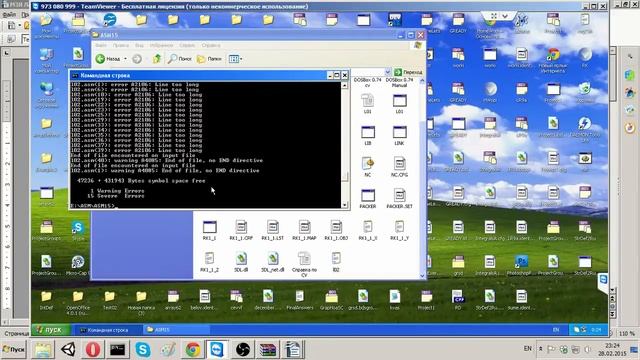Image resolution: width=640 pixels, height=360 pixels.
Task: Select the SDL.dll file
Action: pyautogui.click(x=241, y=262)
